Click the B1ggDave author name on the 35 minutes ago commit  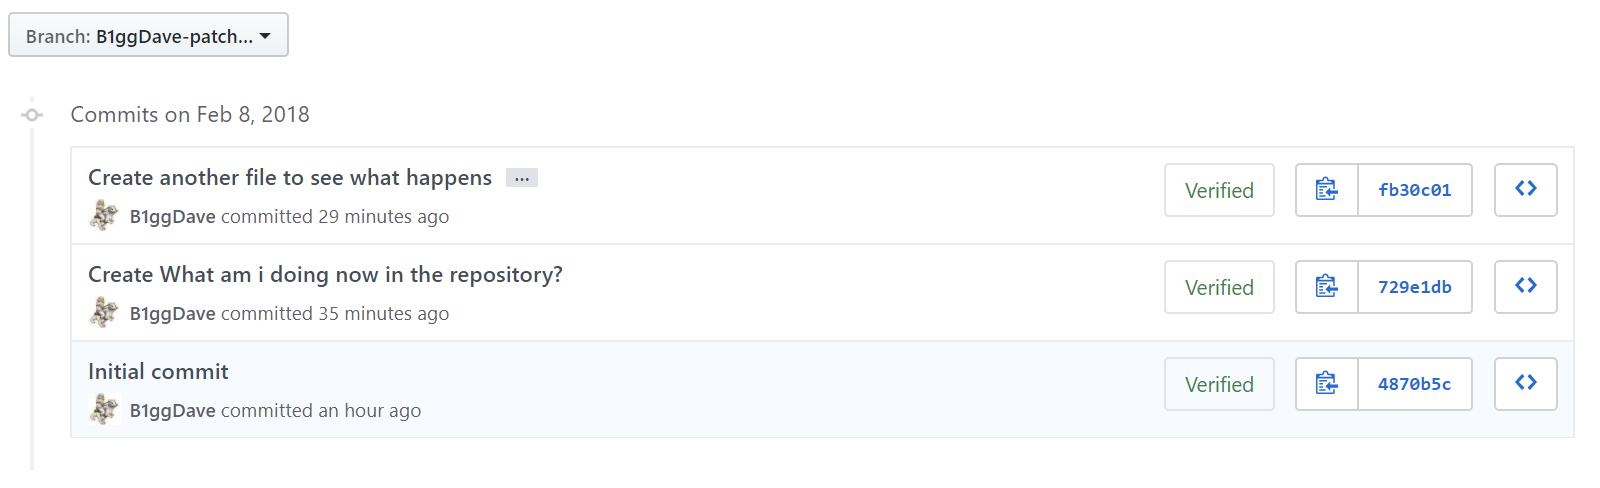coord(173,314)
